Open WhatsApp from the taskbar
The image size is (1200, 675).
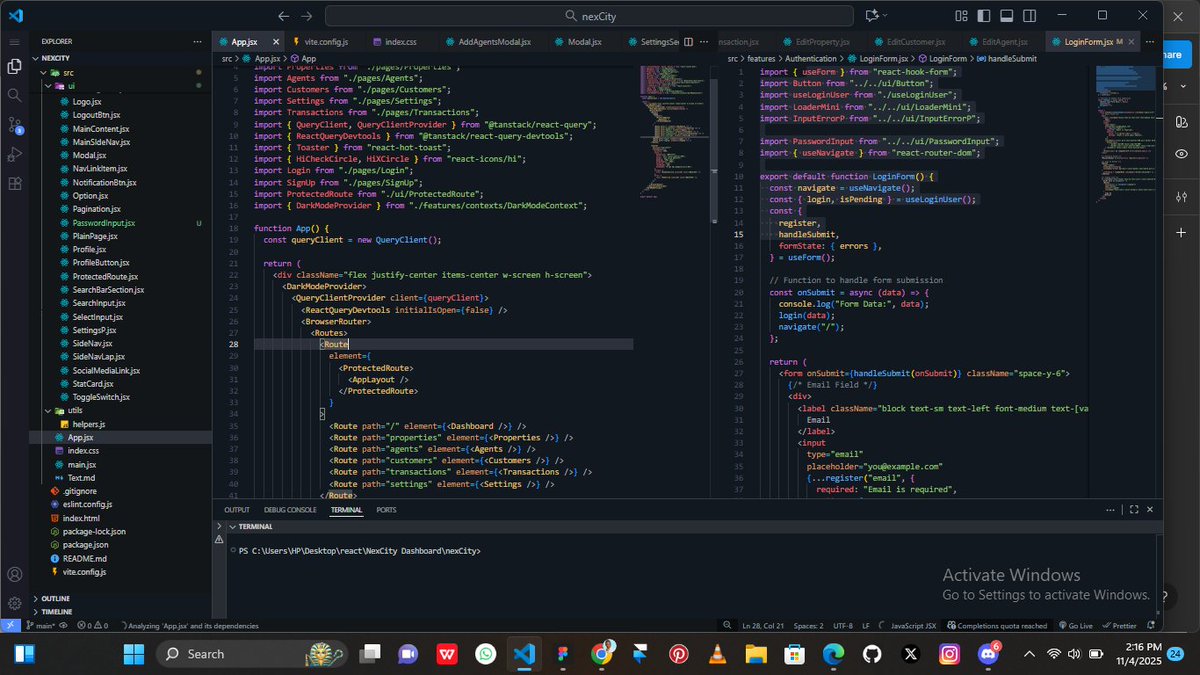pyautogui.click(x=486, y=654)
